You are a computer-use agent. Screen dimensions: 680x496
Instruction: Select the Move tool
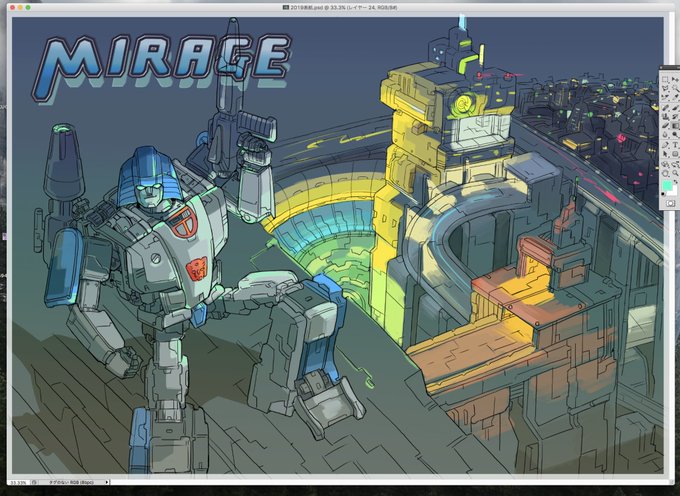(675, 78)
